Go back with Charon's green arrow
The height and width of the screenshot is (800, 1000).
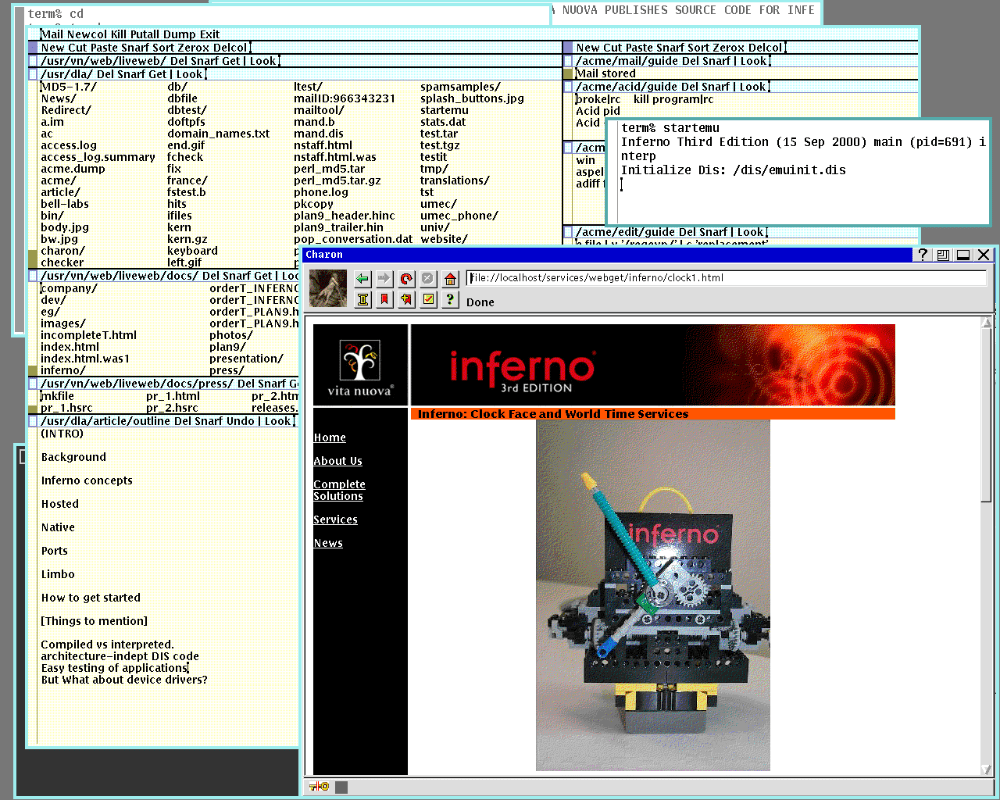[363, 278]
